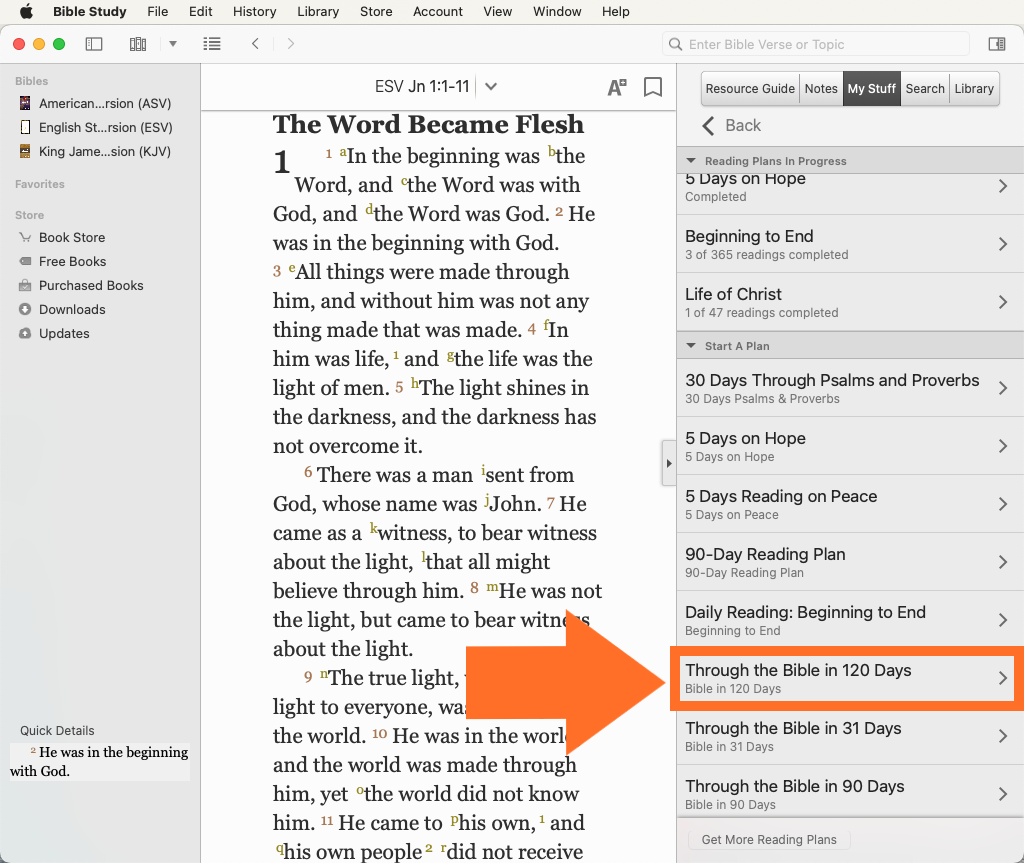Click the Back button in My Stuff
The height and width of the screenshot is (863, 1024).
(x=732, y=125)
